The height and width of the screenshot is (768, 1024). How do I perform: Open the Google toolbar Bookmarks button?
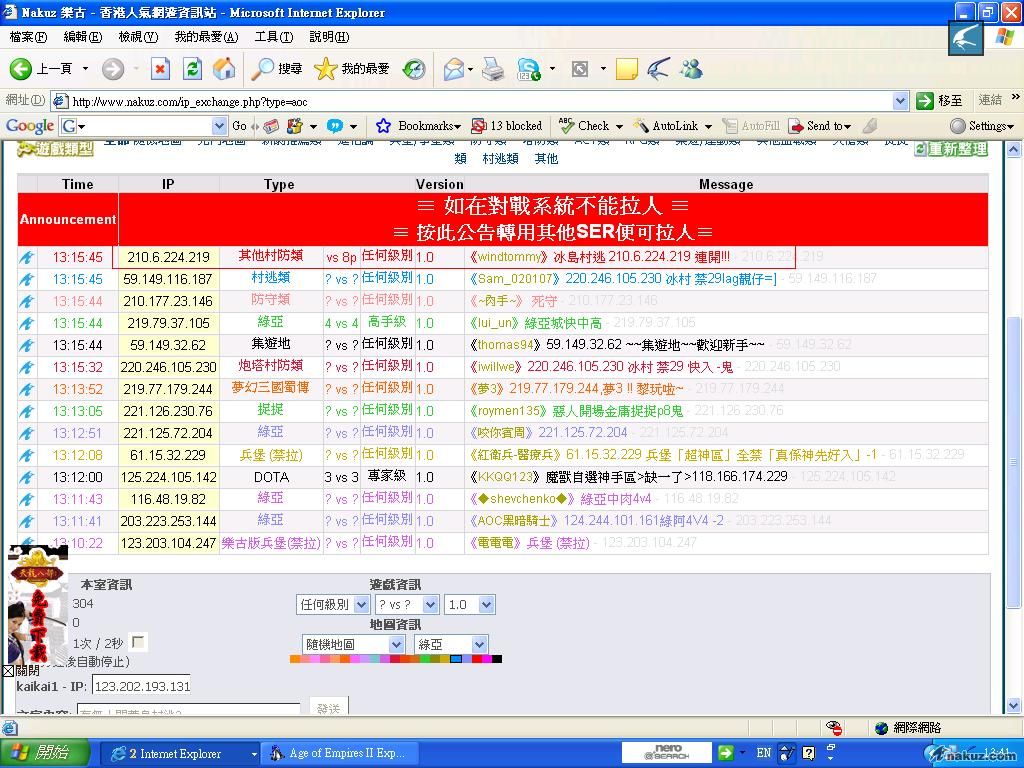(x=419, y=126)
